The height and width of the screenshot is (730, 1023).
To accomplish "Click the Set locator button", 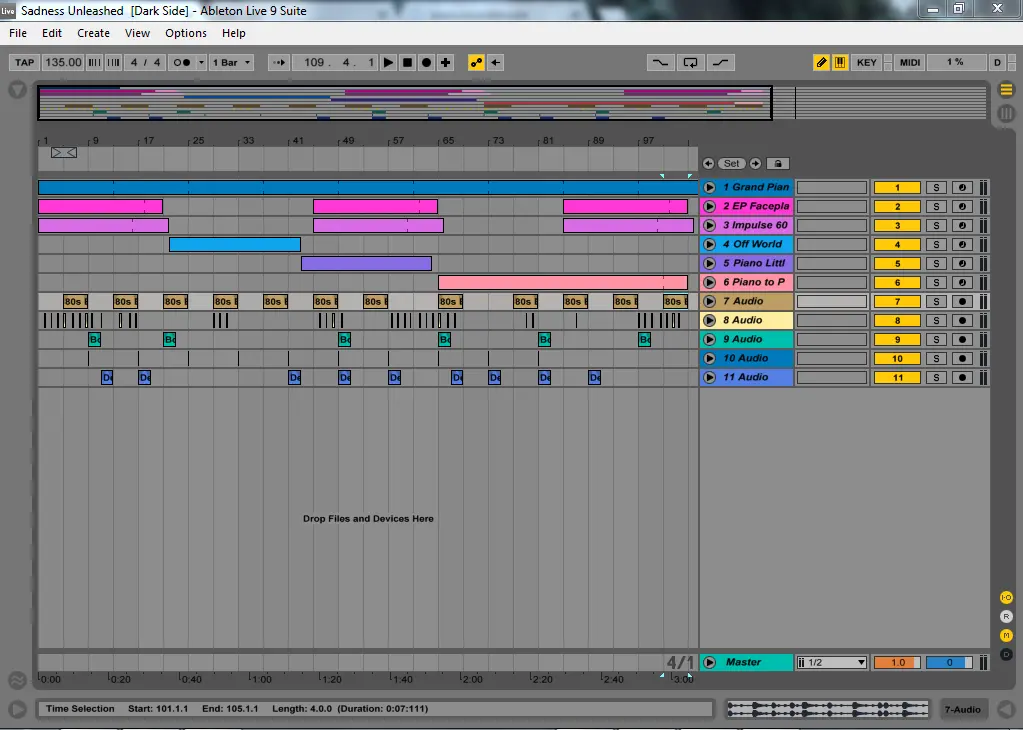I will 732,163.
